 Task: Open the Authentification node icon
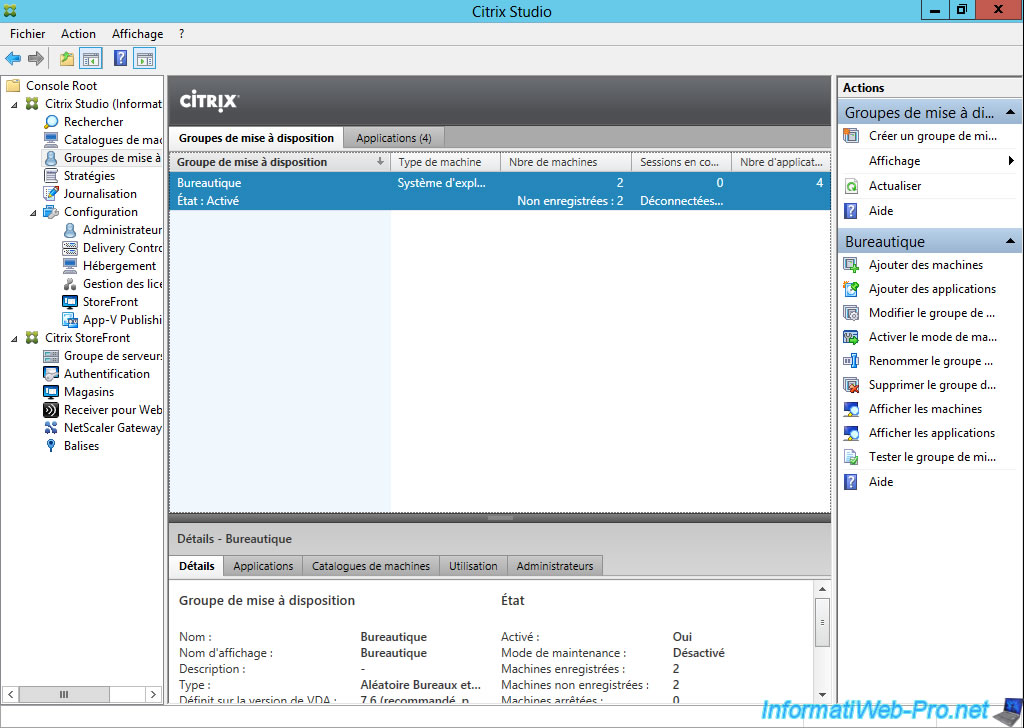coord(51,373)
